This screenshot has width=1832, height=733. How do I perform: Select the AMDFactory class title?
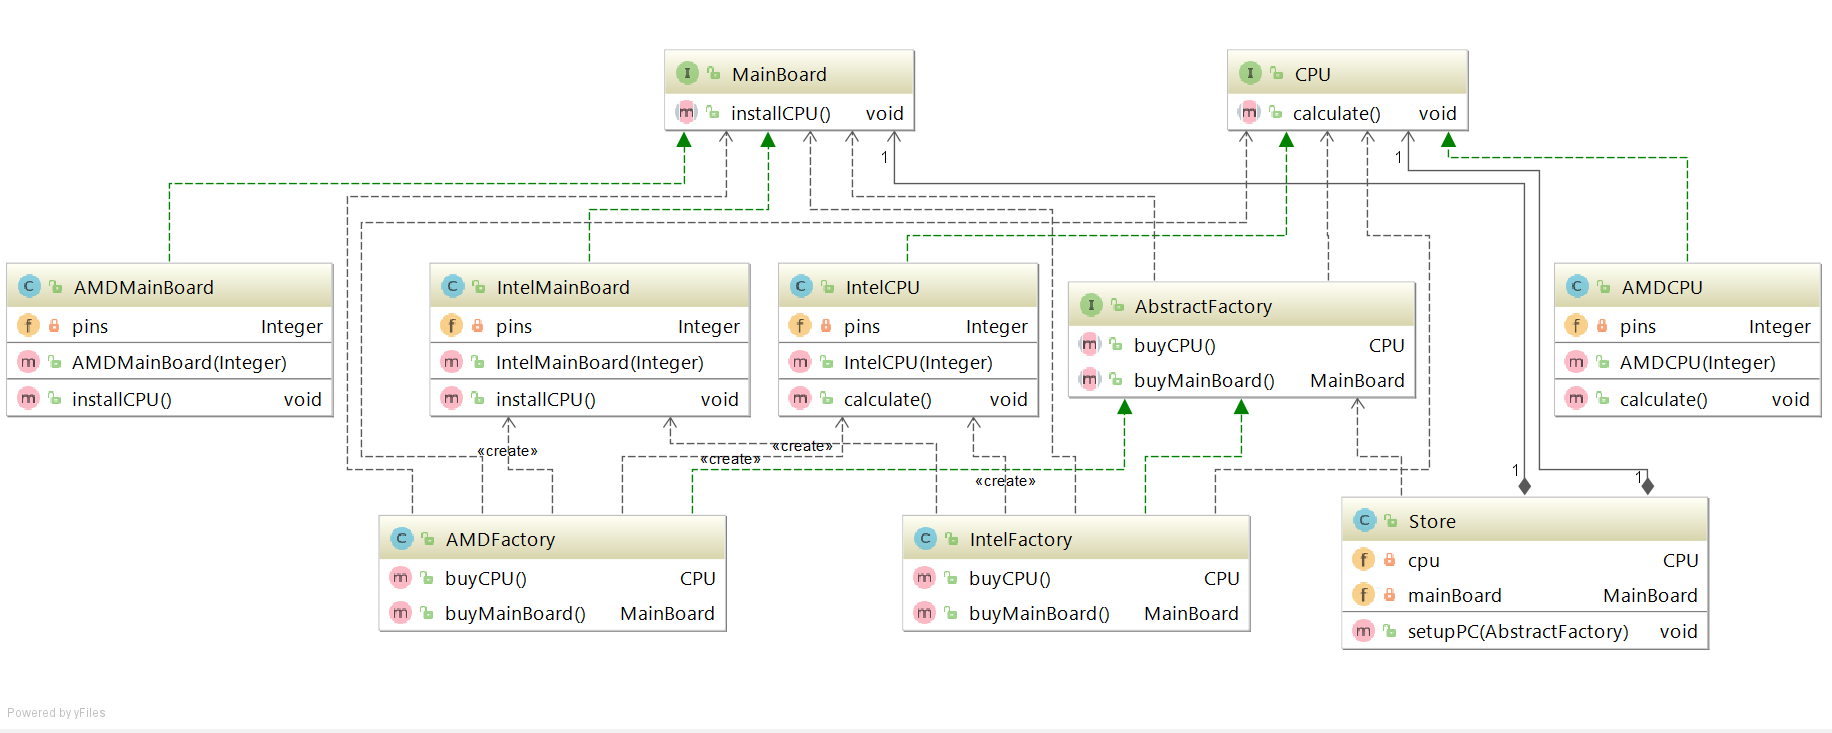500,540
